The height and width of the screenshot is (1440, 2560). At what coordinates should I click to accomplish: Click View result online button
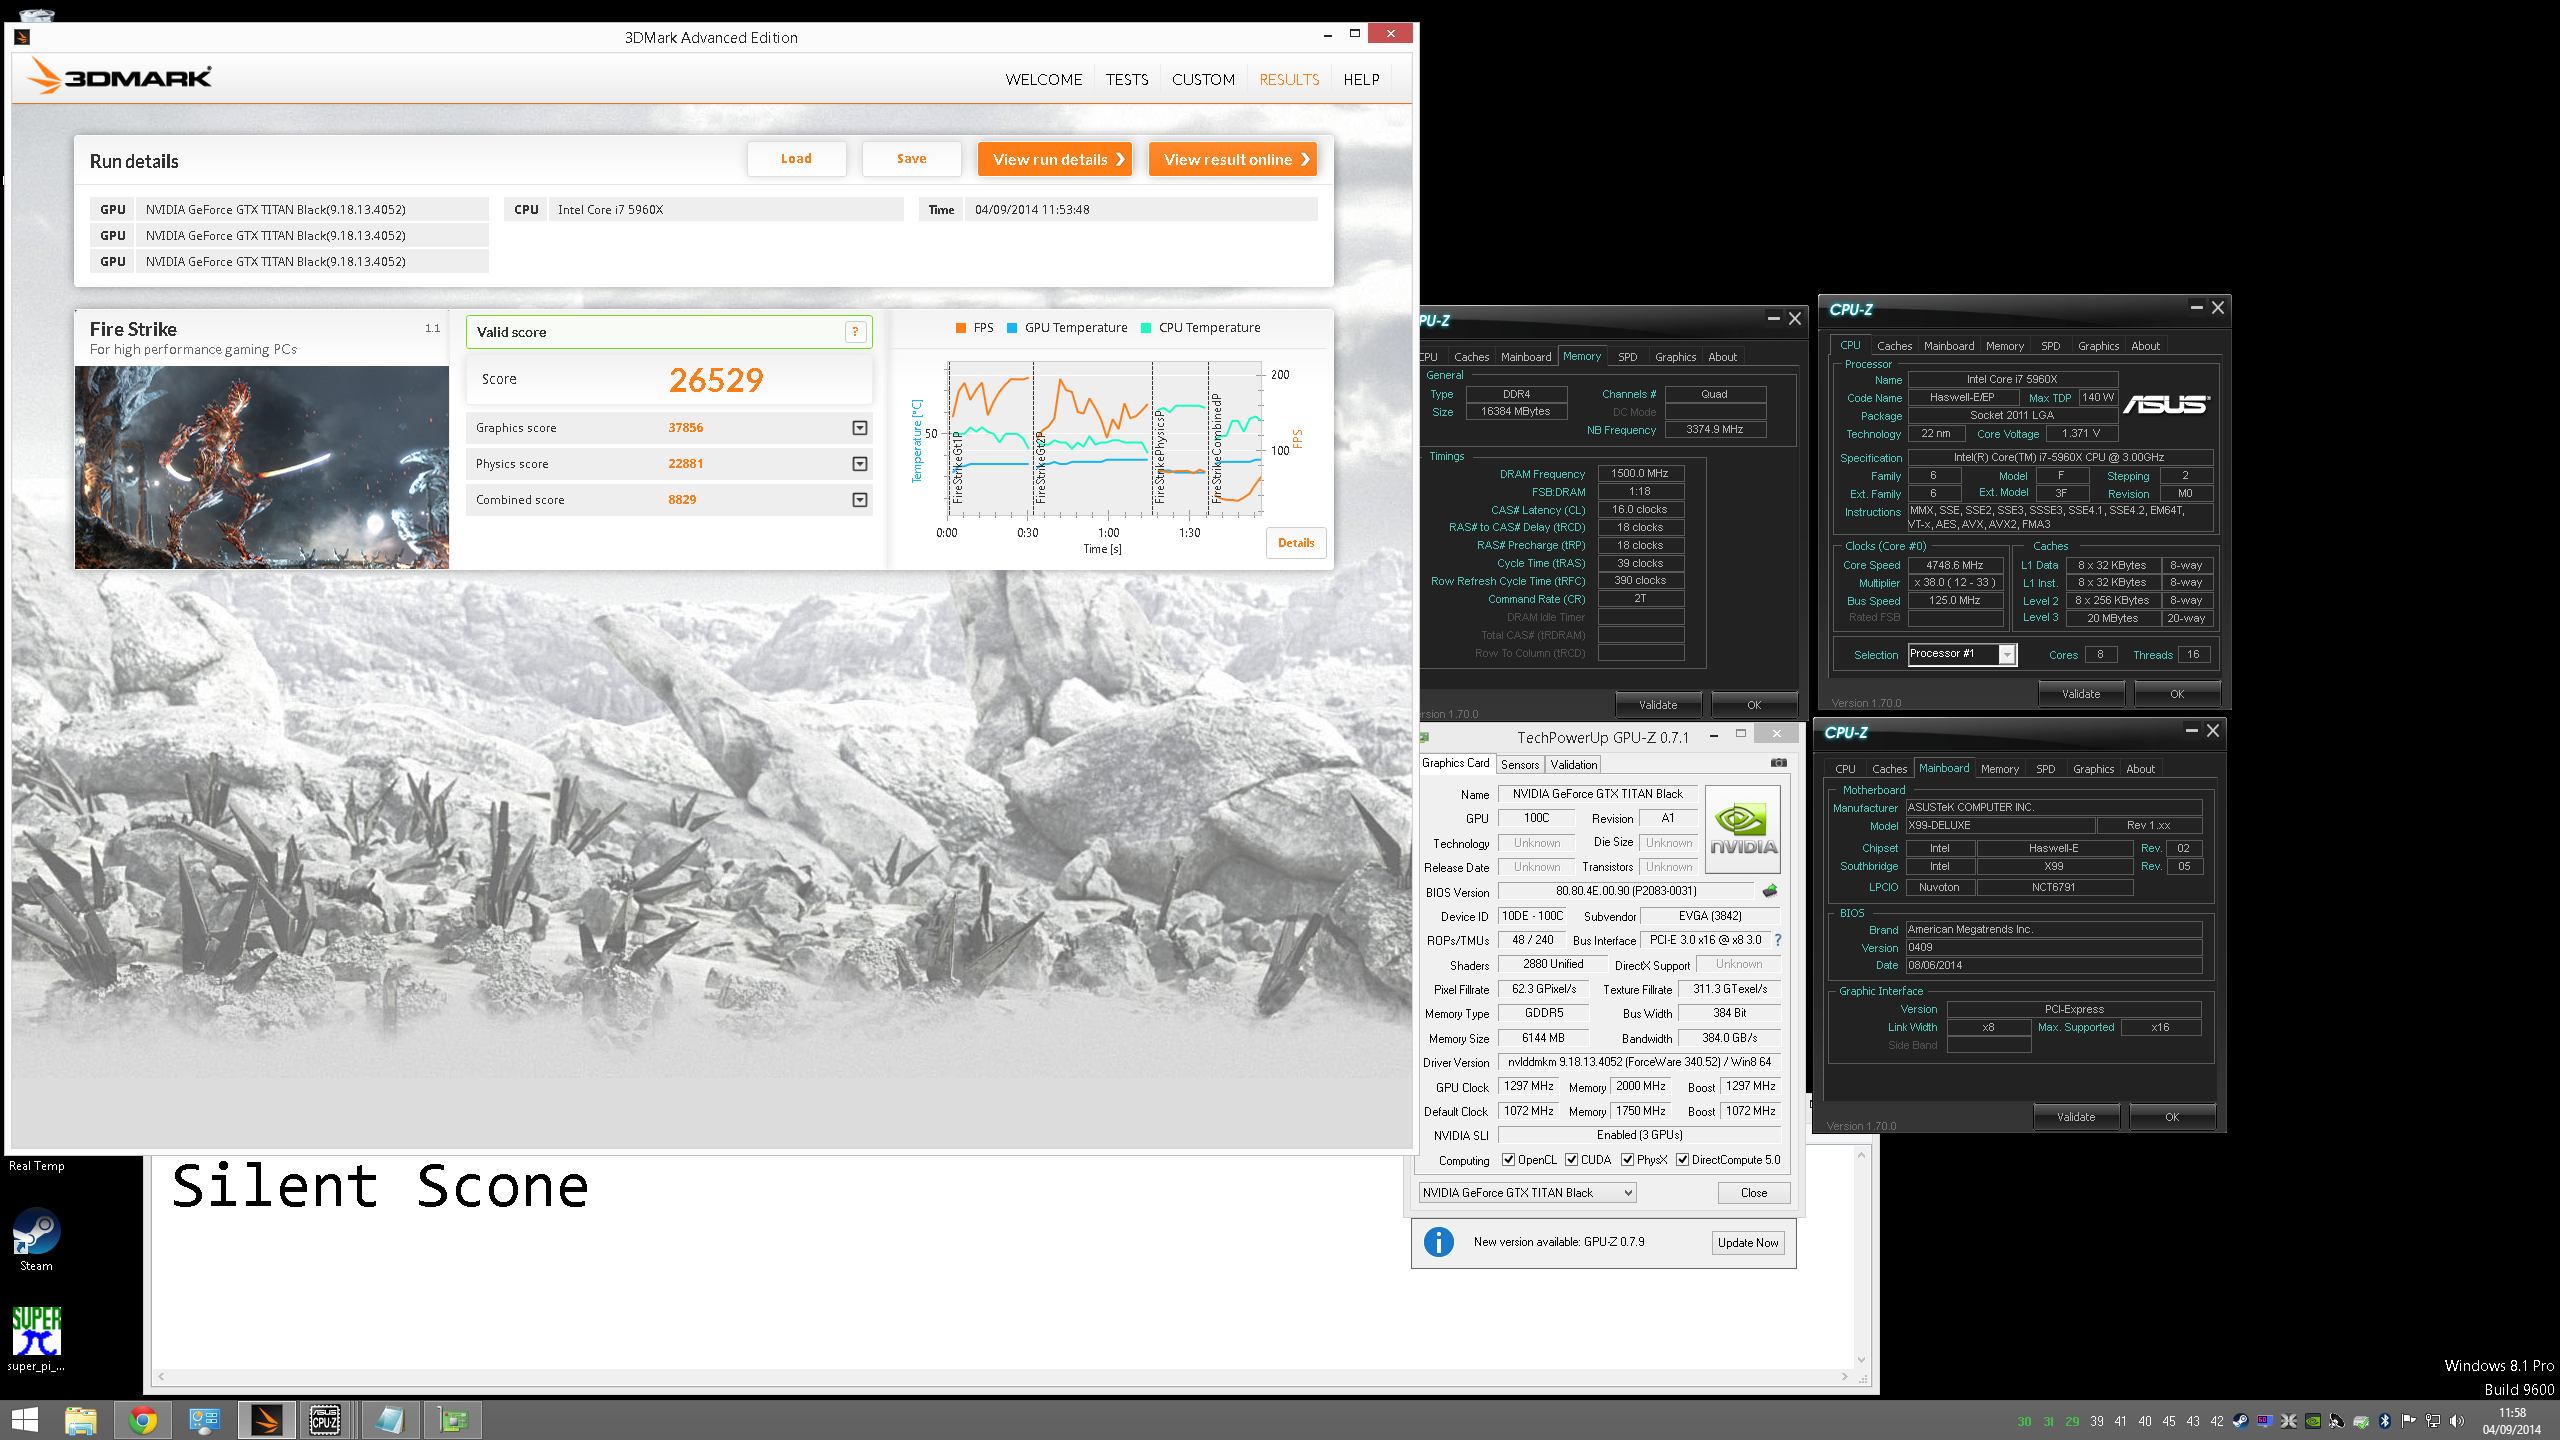click(x=1233, y=160)
